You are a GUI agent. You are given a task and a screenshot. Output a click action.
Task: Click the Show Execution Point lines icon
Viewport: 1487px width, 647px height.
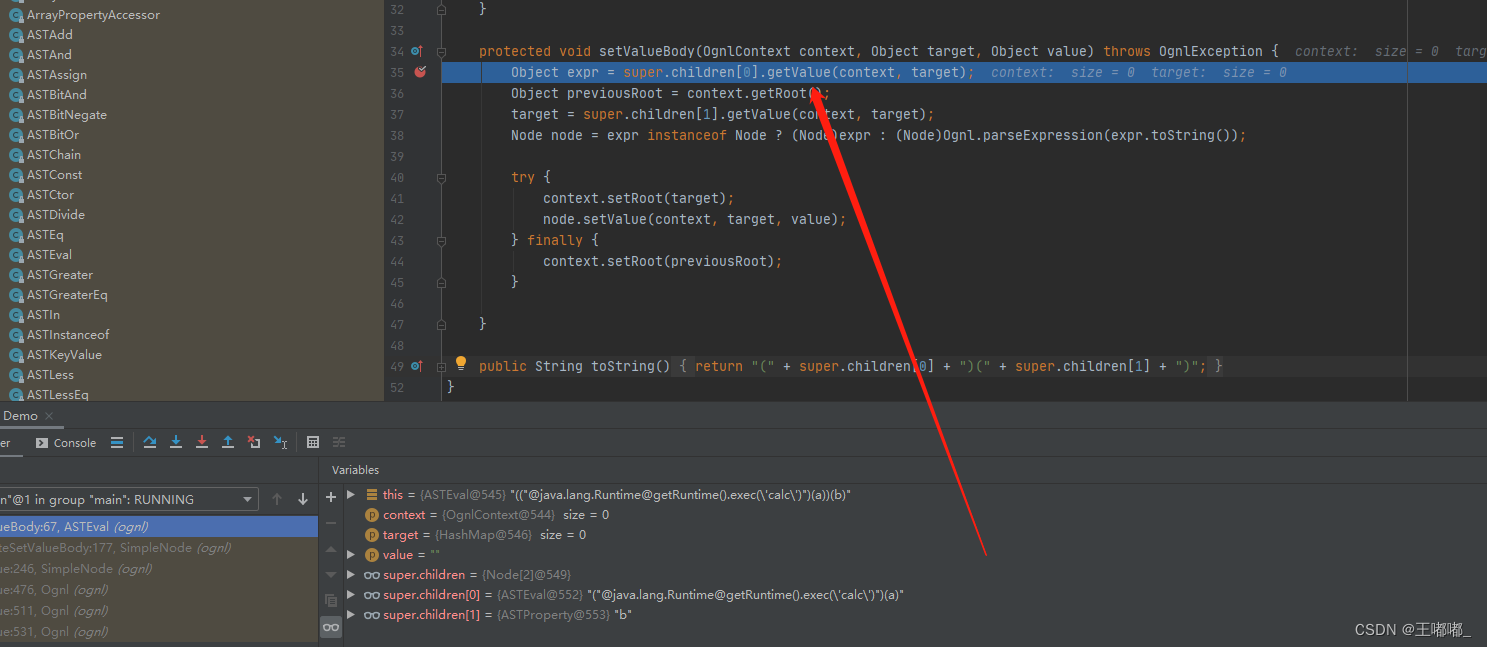point(117,442)
